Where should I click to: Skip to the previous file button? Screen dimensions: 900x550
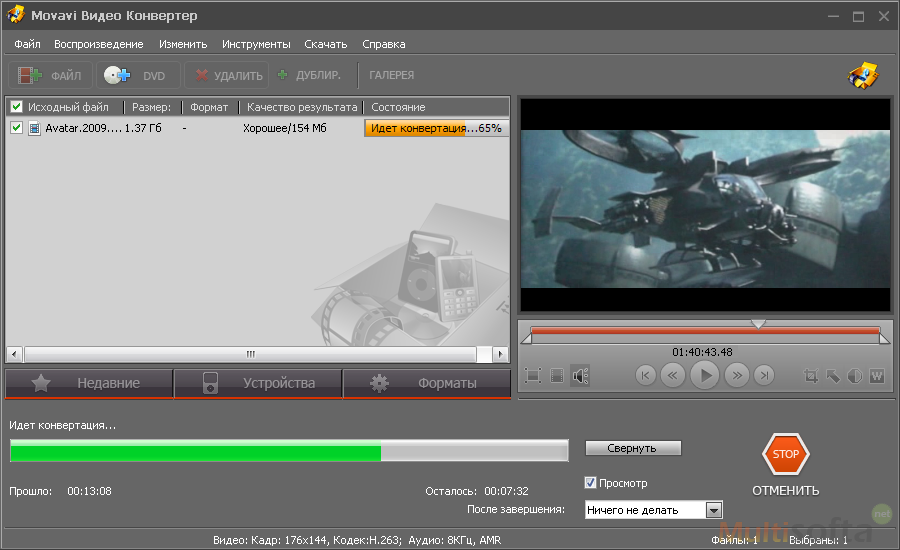646,376
